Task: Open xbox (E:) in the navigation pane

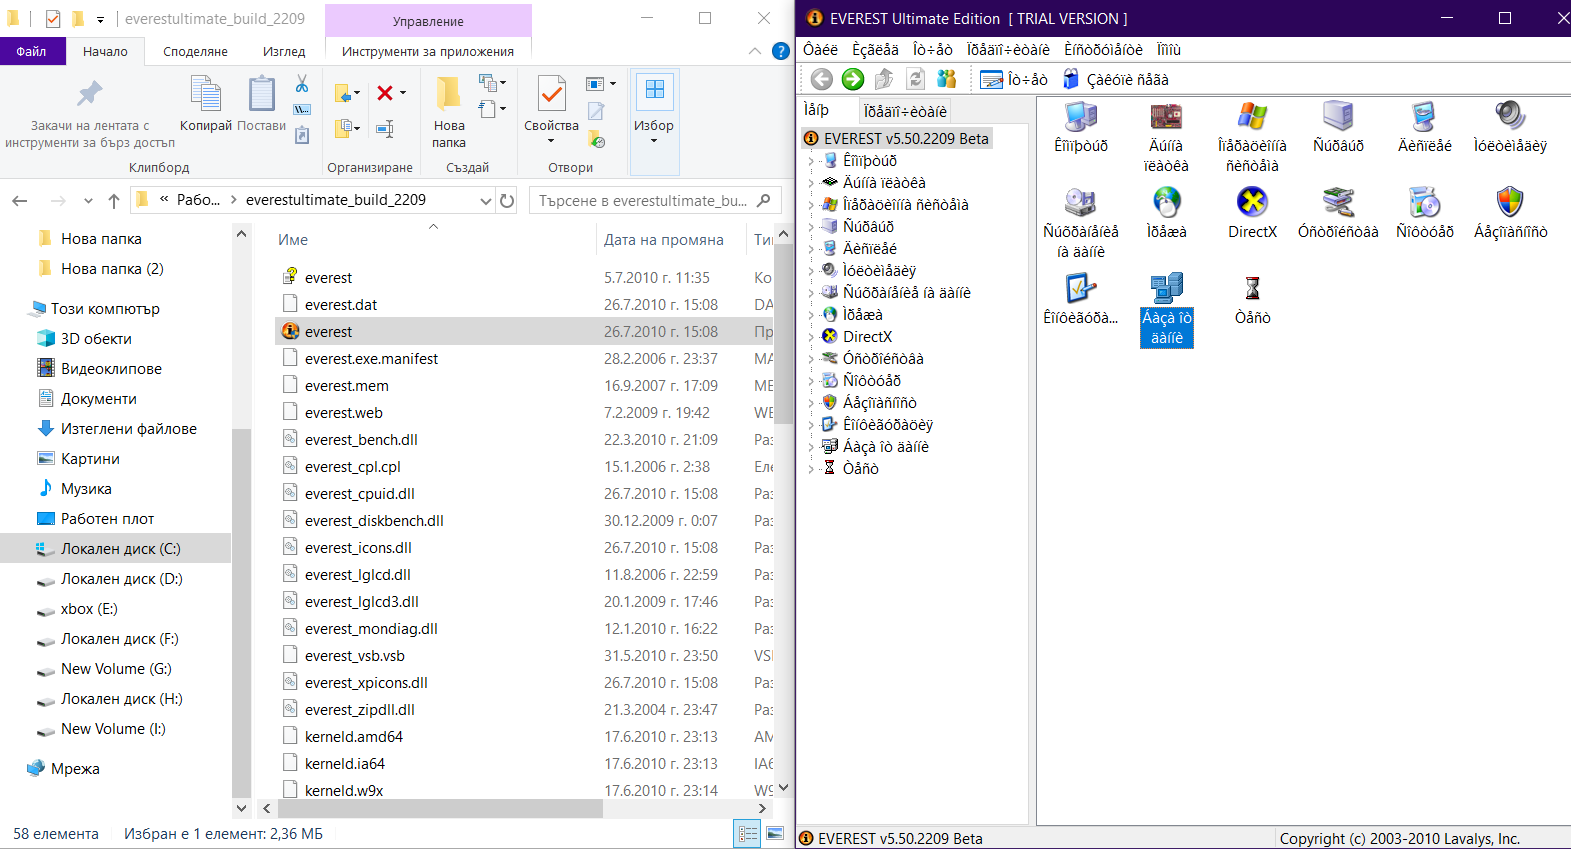Action: pos(89,609)
